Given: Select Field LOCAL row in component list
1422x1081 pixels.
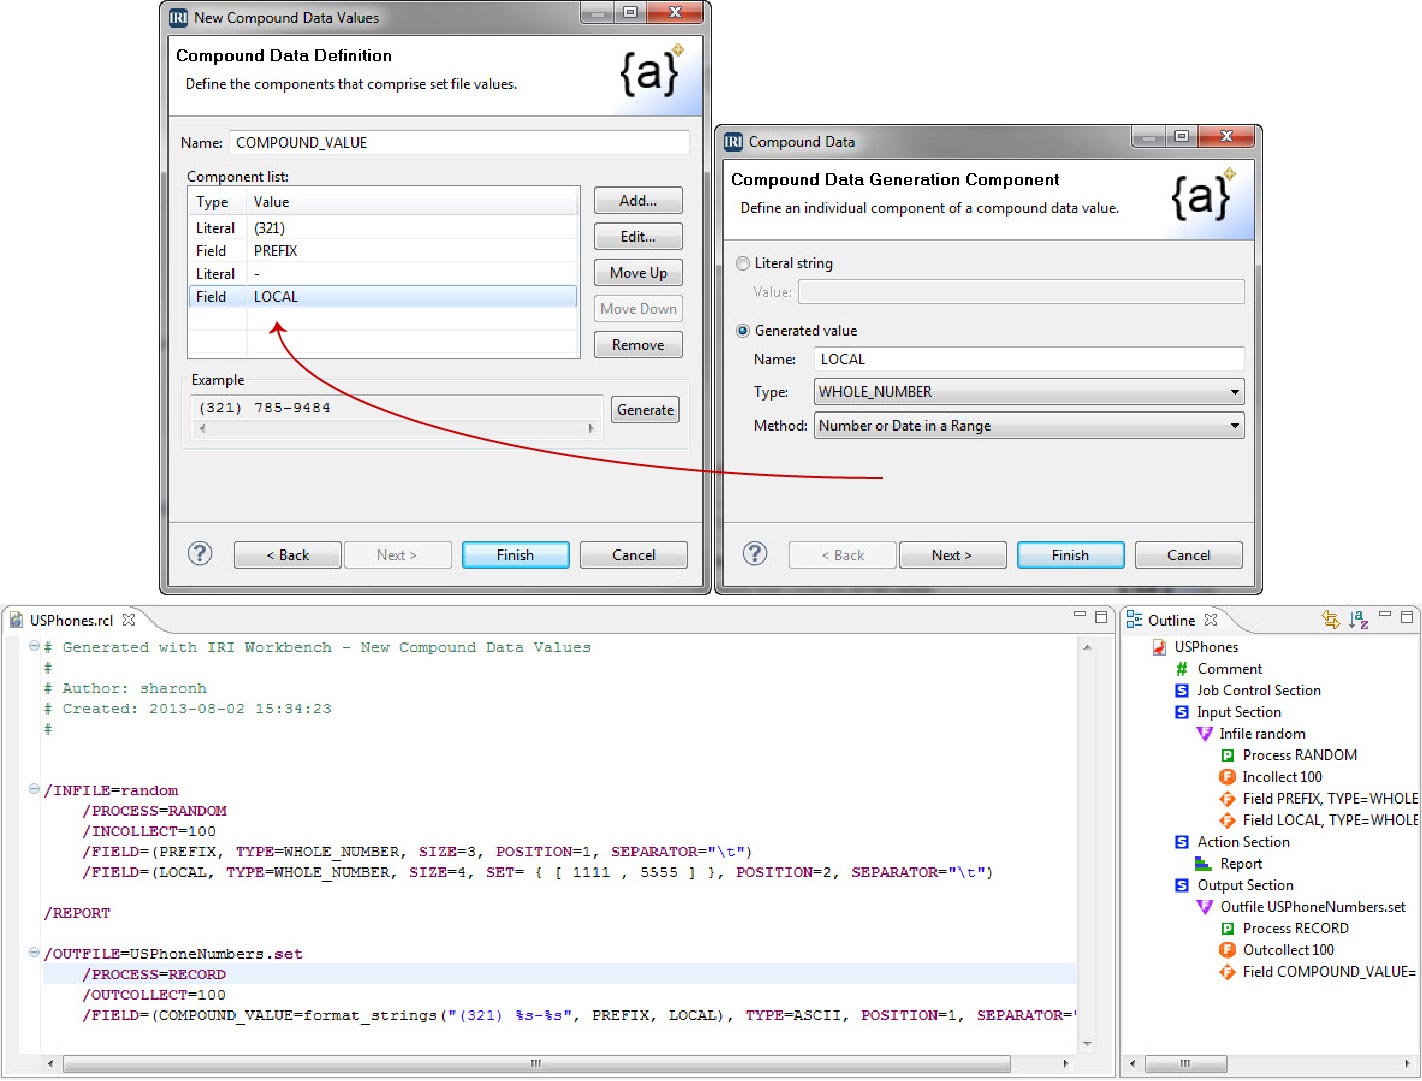Looking at the screenshot, I should click(x=383, y=297).
